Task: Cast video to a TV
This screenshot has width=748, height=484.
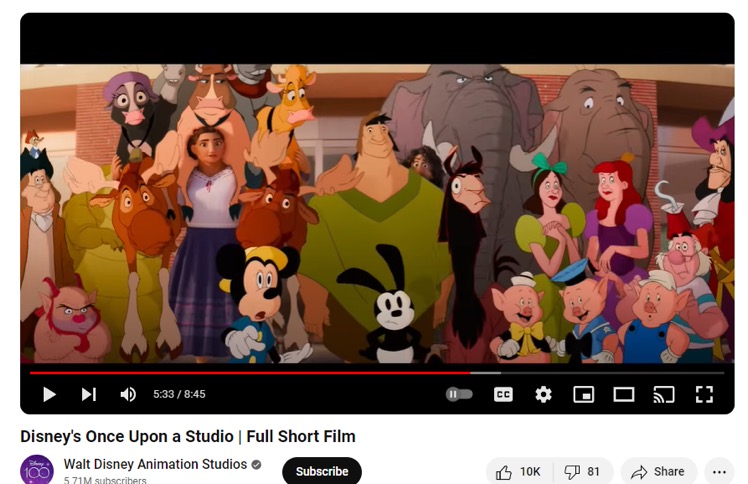Action: point(664,394)
